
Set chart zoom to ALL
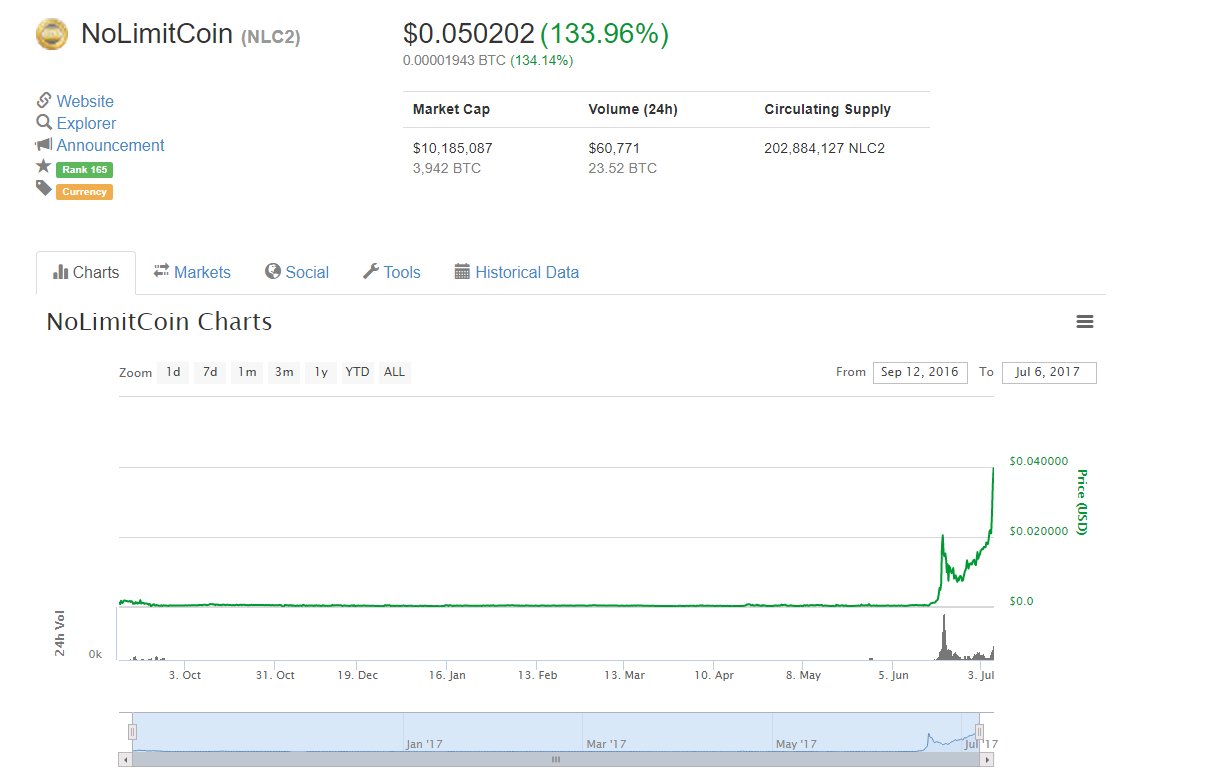tap(395, 372)
